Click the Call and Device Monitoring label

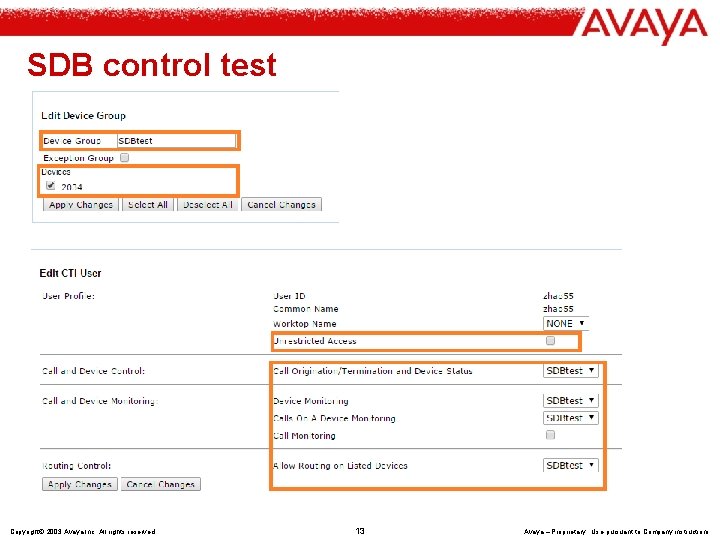point(100,401)
